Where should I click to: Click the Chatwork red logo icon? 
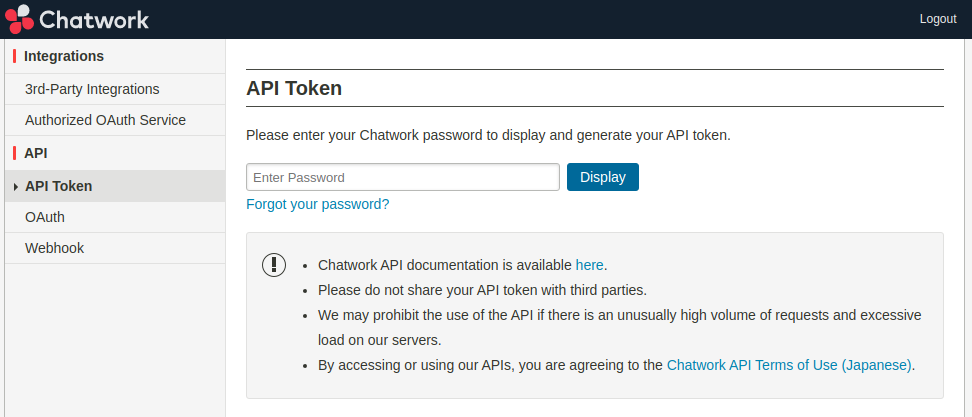[x=19, y=19]
